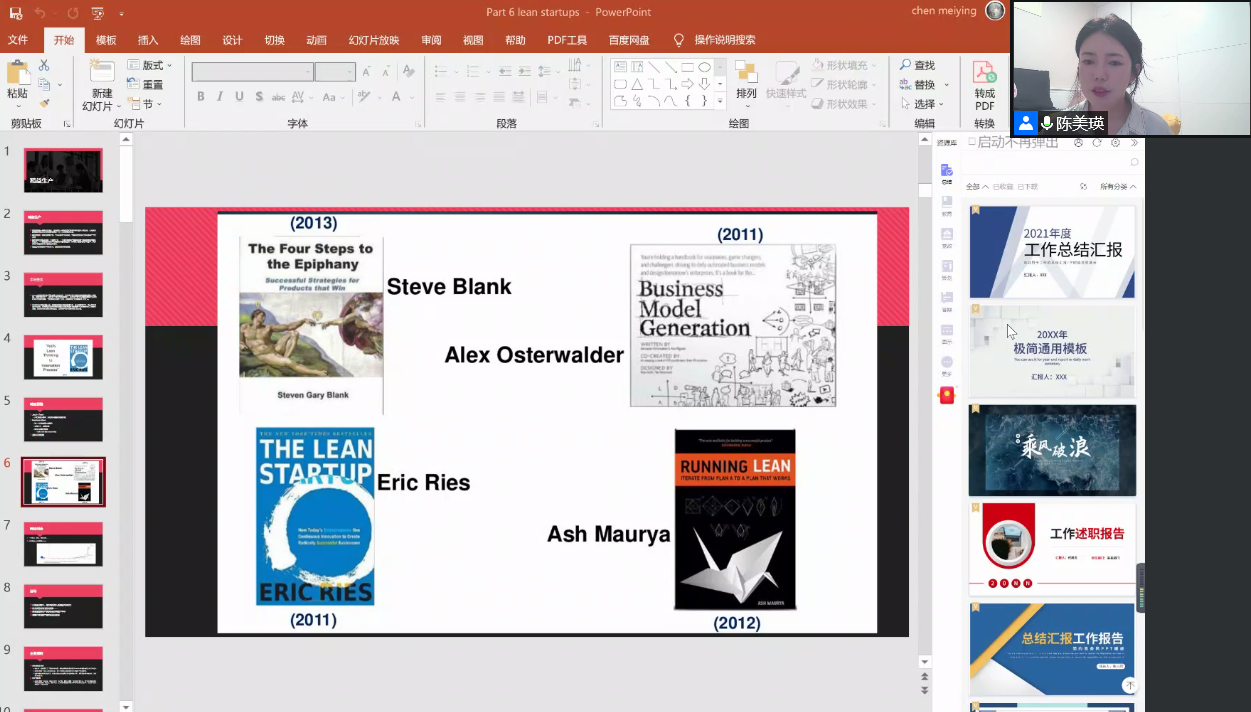Open the 文件 file menu
The width and height of the screenshot is (1251, 712).
point(18,40)
